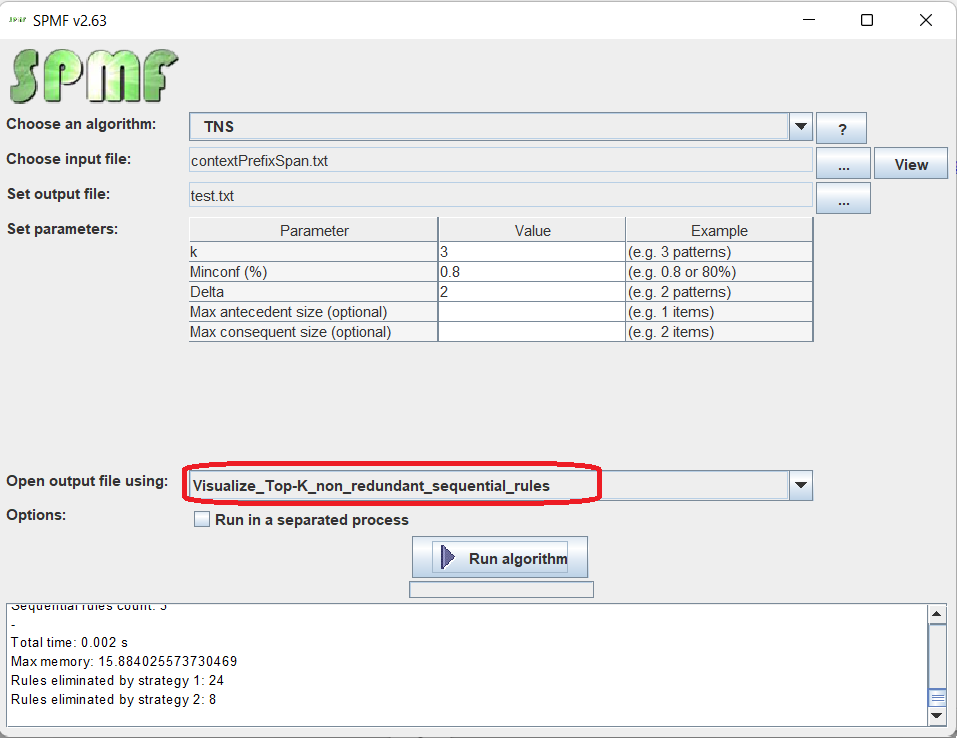Browse for output file with ... button

(843, 198)
